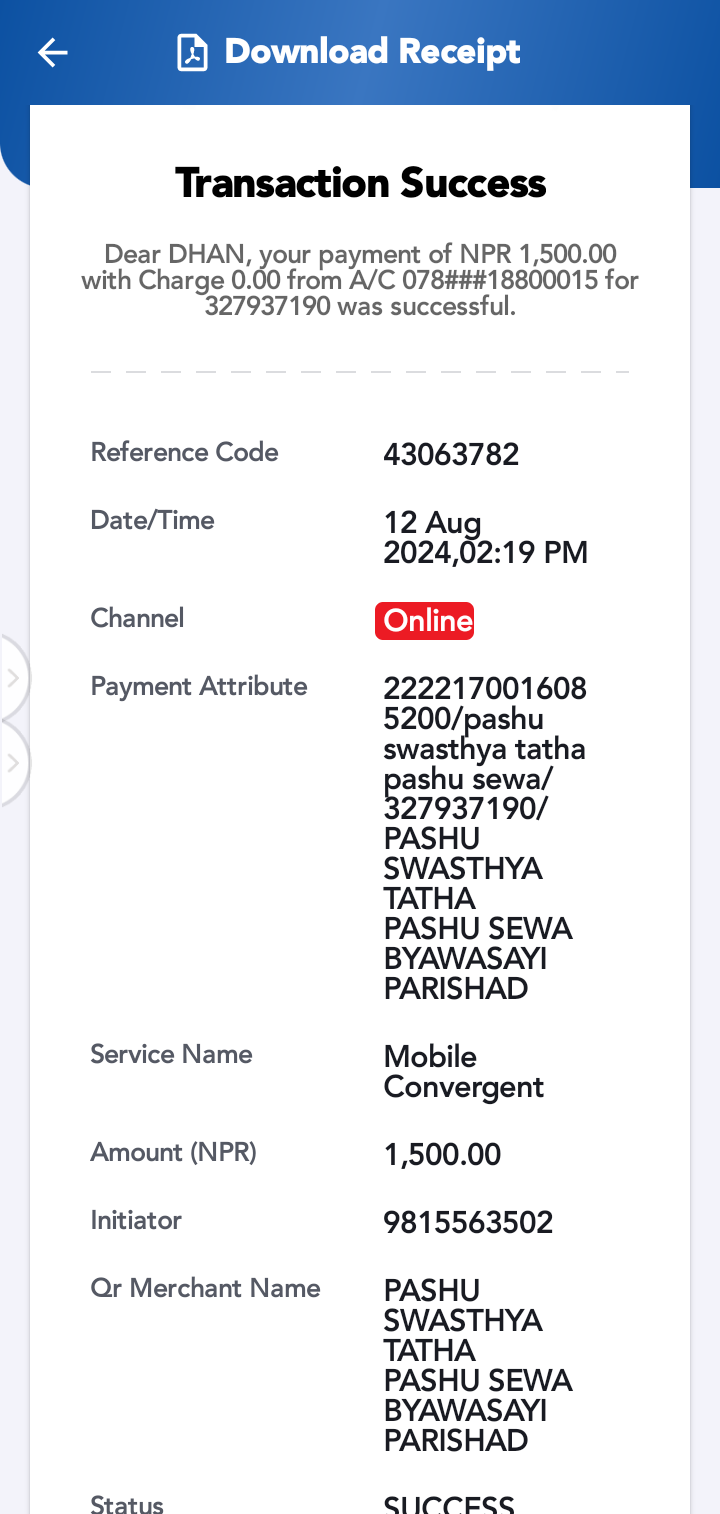Tap the initiator number 9815563502
Screen dimensions: 720x1514
pos(468,1223)
